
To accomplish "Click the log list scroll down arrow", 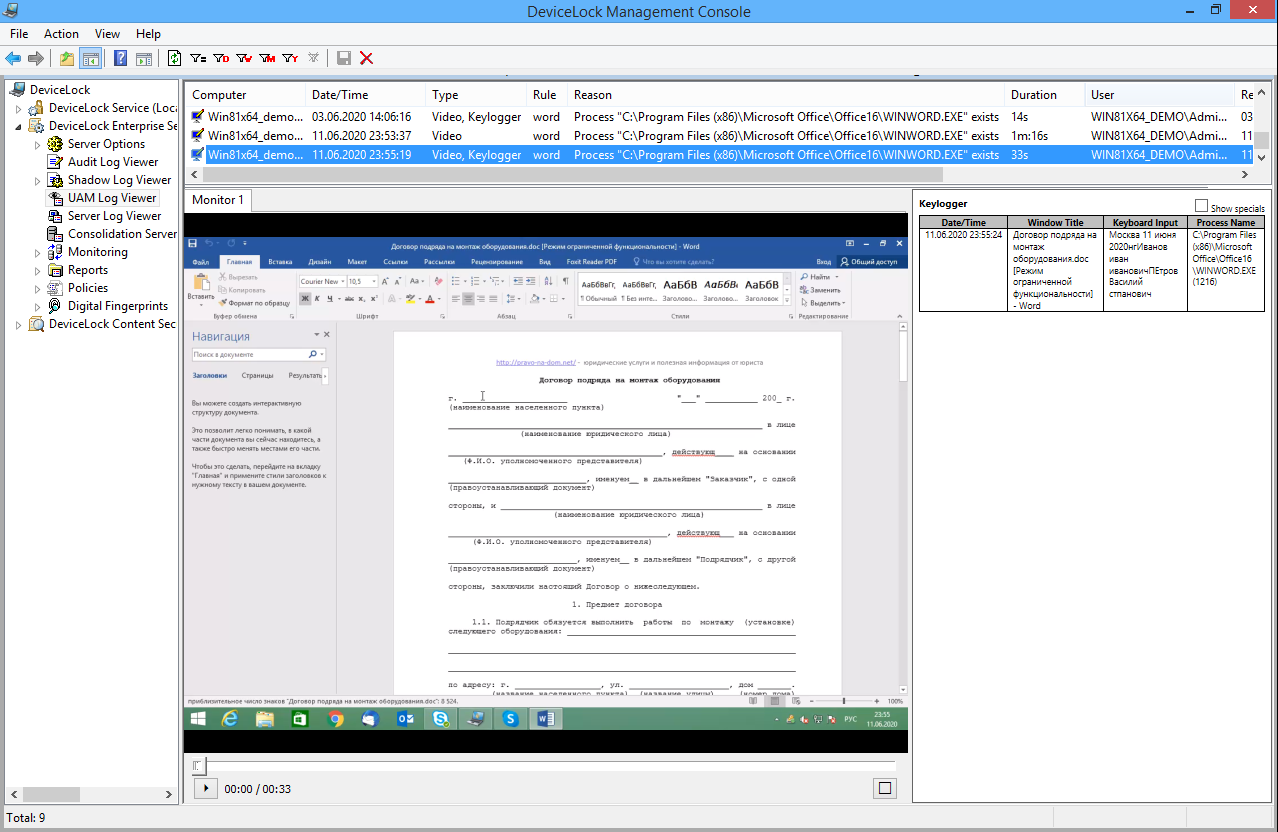I will [x=1263, y=158].
